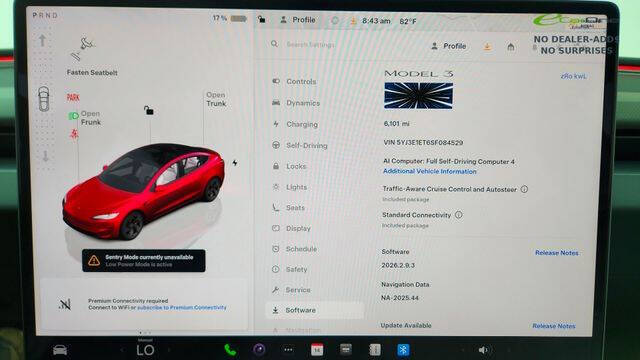Open the Display settings menu
Image resolution: width=640 pixels, height=360 pixels.
pos(291,228)
